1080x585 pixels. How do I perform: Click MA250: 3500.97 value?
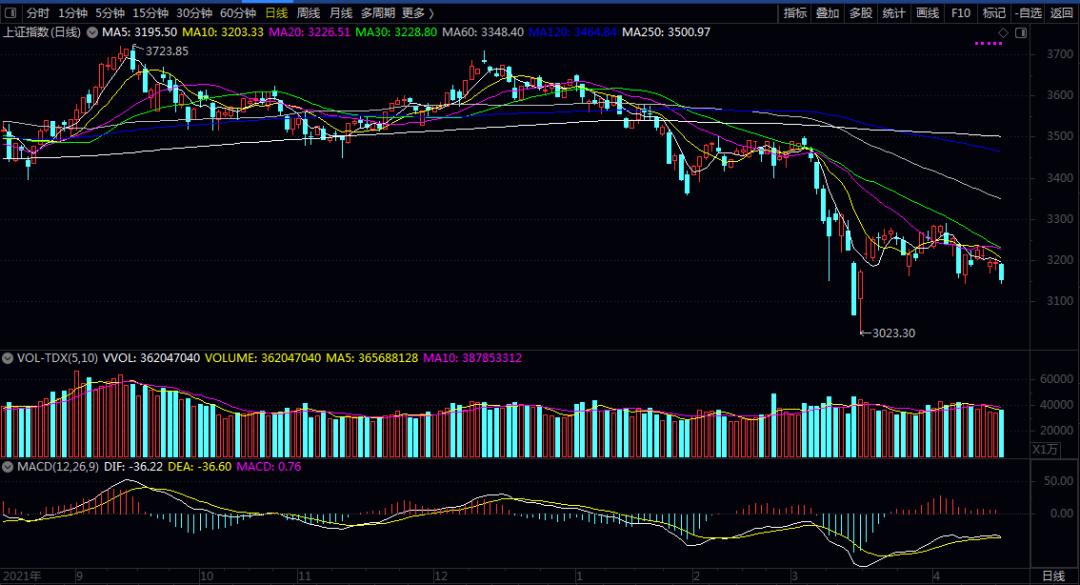click(666, 32)
